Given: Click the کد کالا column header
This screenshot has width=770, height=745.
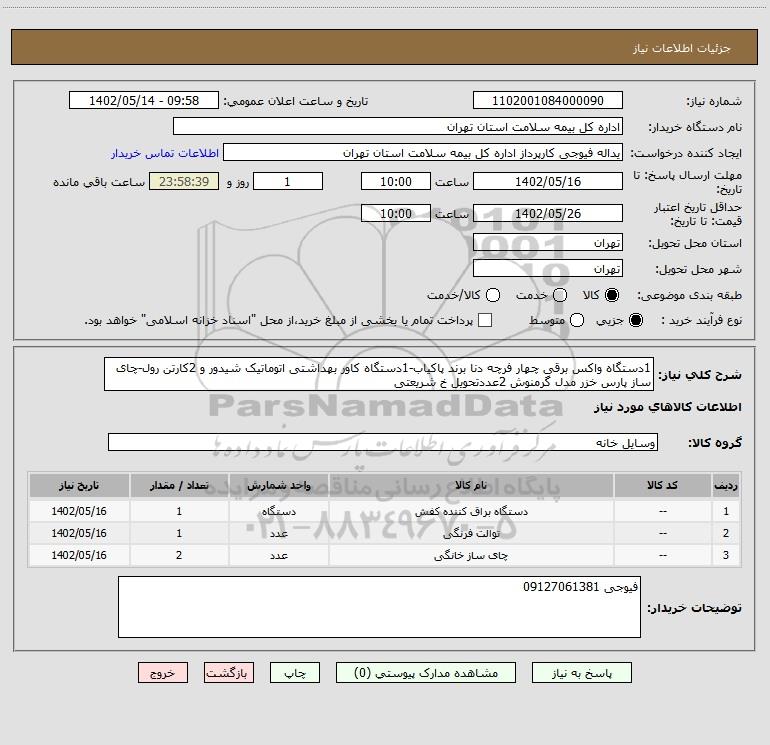Looking at the screenshot, I should tap(662, 486).
